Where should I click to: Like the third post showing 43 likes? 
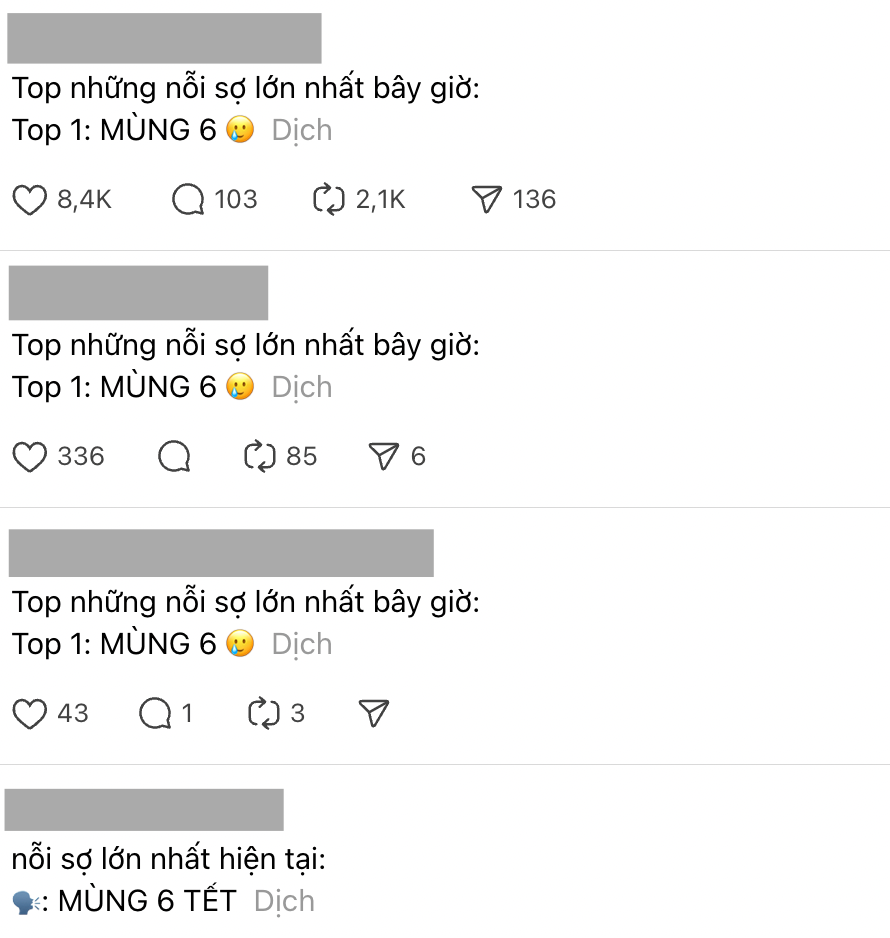pos(32,714)
